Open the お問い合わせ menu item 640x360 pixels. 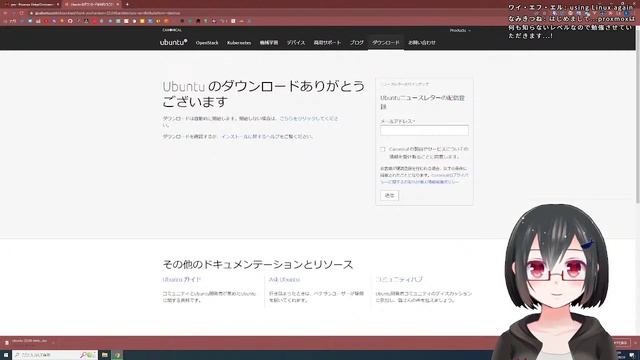pyautogui.click(x=422, y=42)
